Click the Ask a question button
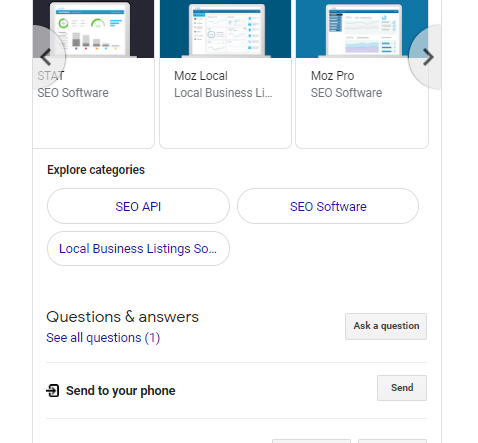This screenshot has width=478, height=443. point(386,326)
